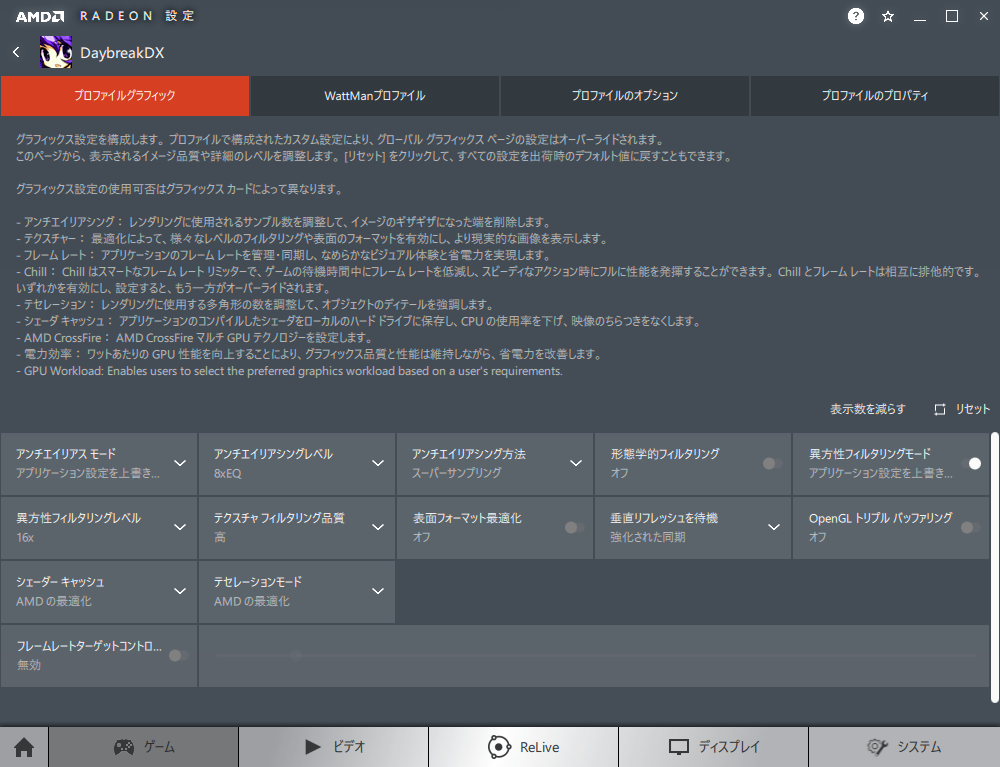Click the frame rate target slider
This screenshot has width=1000, height=767.
click(x=594, y=656)
